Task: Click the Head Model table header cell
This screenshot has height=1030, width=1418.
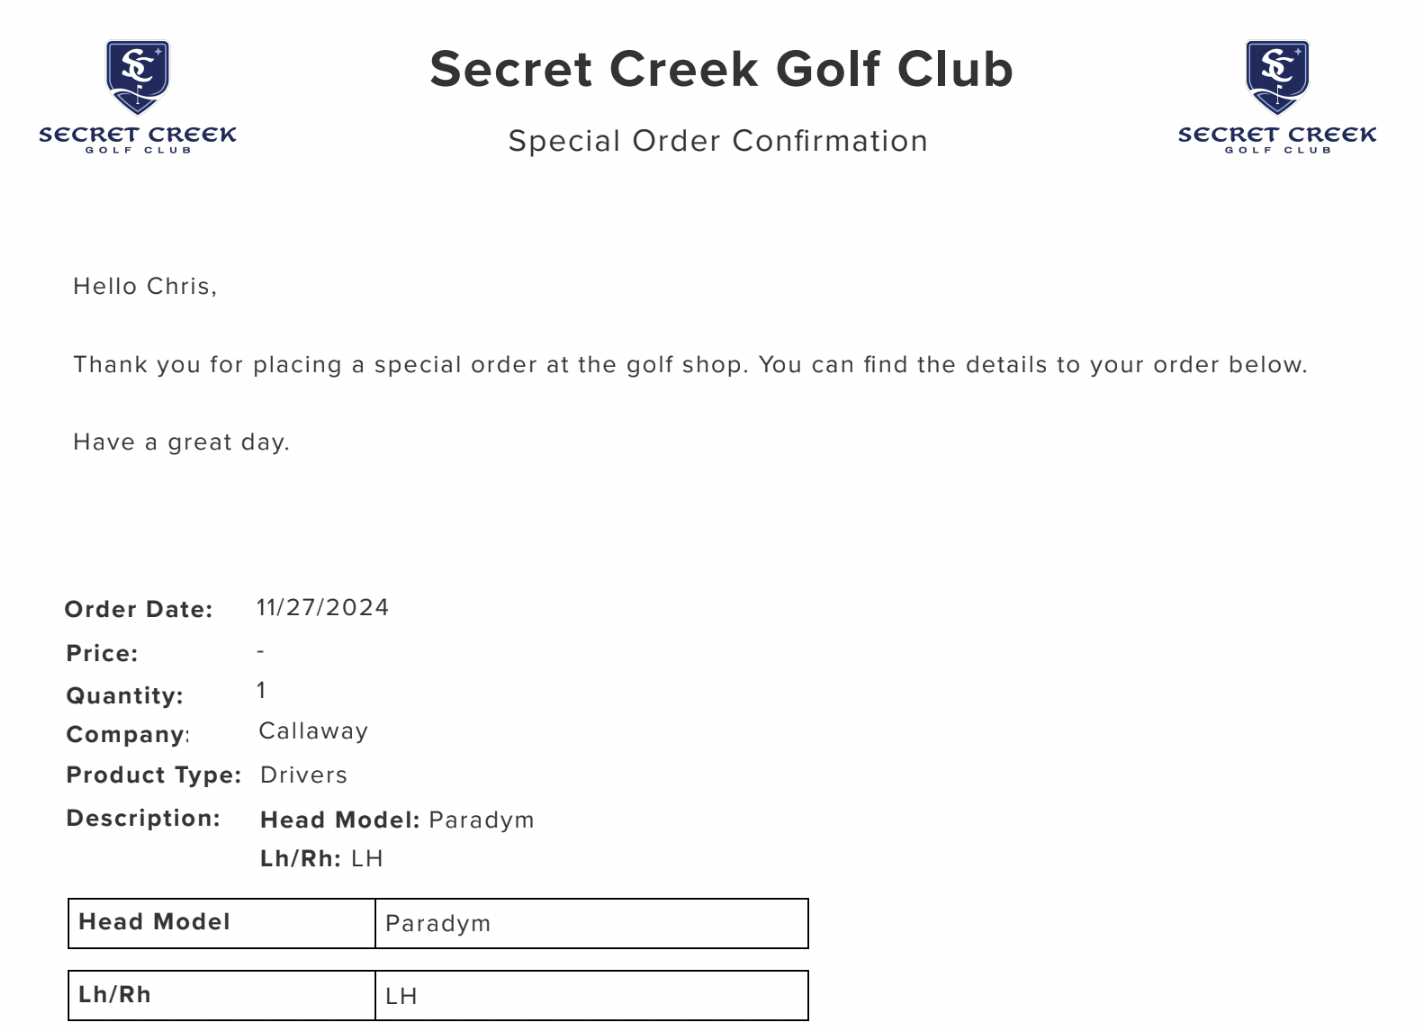Action: click(x=222, y=923)
